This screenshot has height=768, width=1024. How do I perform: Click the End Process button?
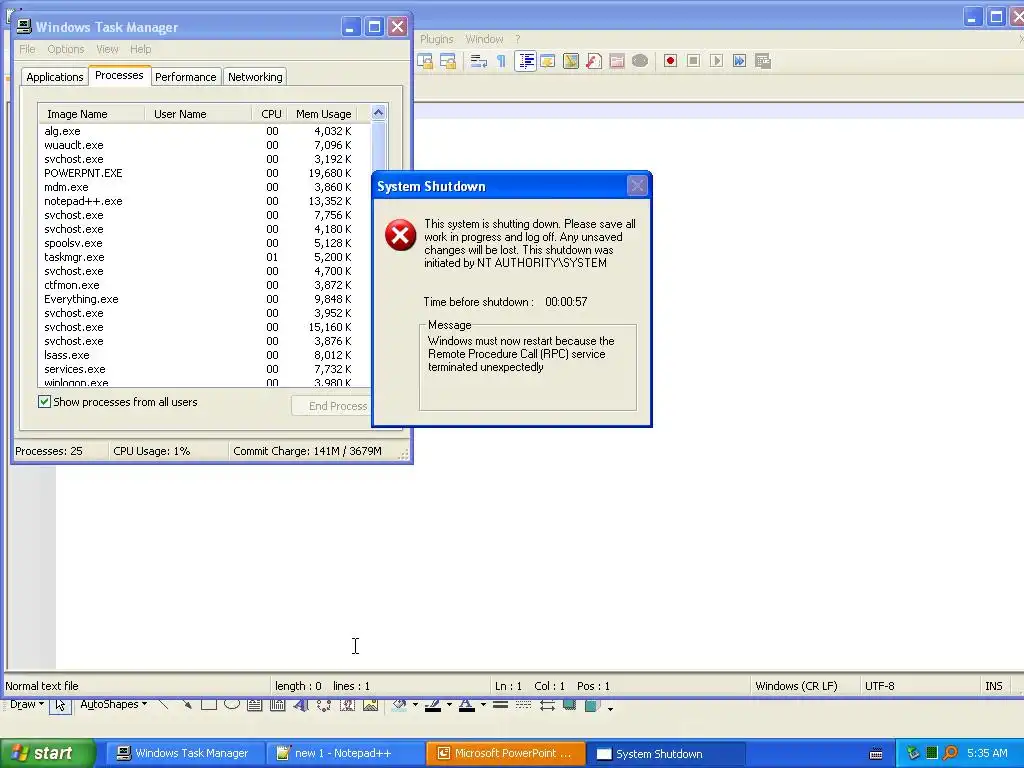(332, 406)
